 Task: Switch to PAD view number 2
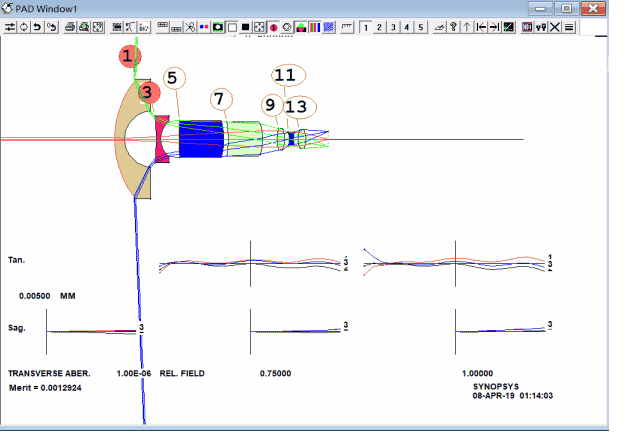[379, 27]
